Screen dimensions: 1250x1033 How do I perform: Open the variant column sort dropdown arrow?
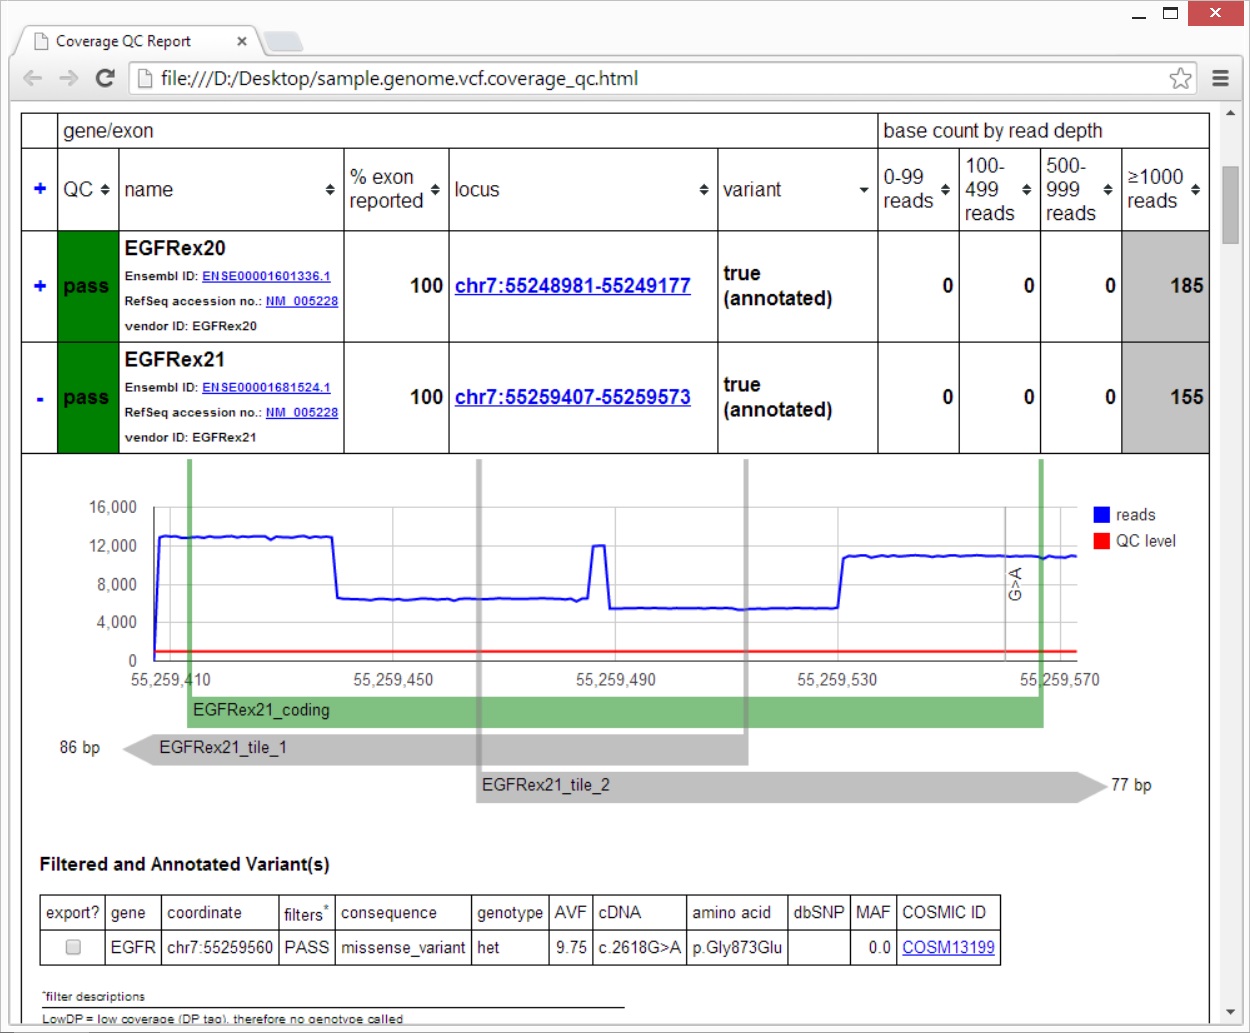[x=862, y=189]
